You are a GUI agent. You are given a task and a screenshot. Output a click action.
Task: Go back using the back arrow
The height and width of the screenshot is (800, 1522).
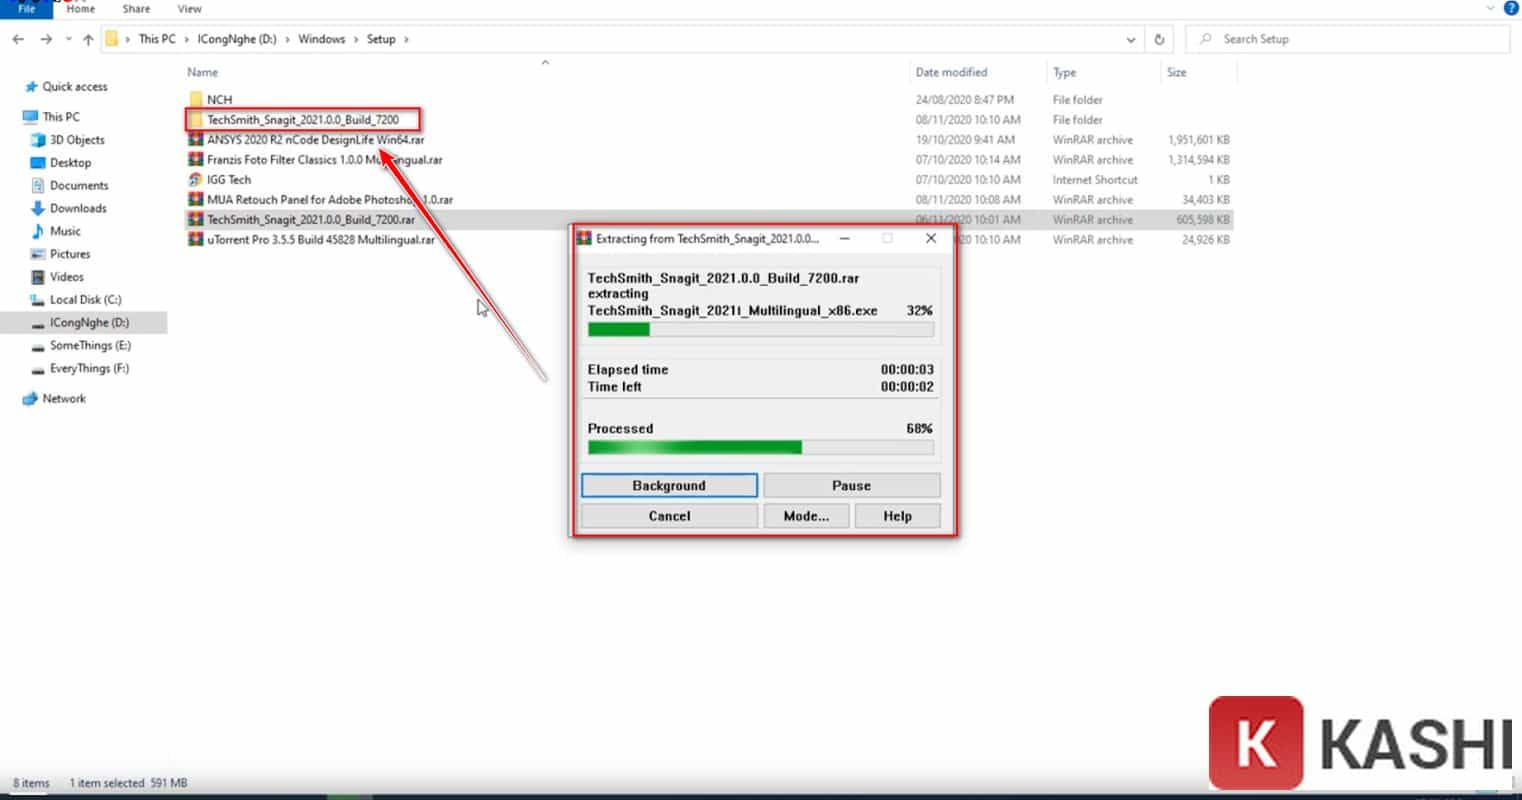pyautogui.click(x=18, y=39)
